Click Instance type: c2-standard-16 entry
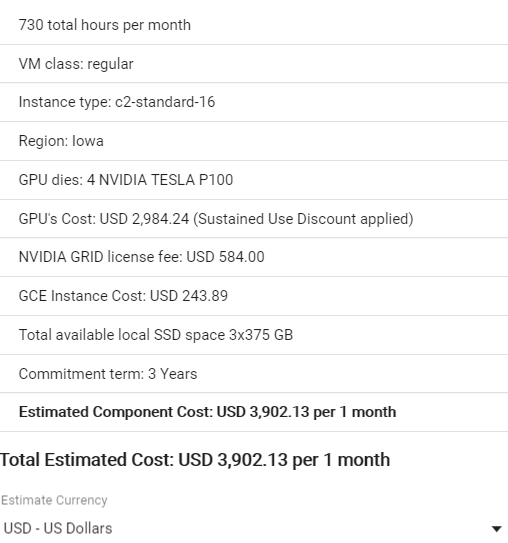 click(x=254, y=102)
